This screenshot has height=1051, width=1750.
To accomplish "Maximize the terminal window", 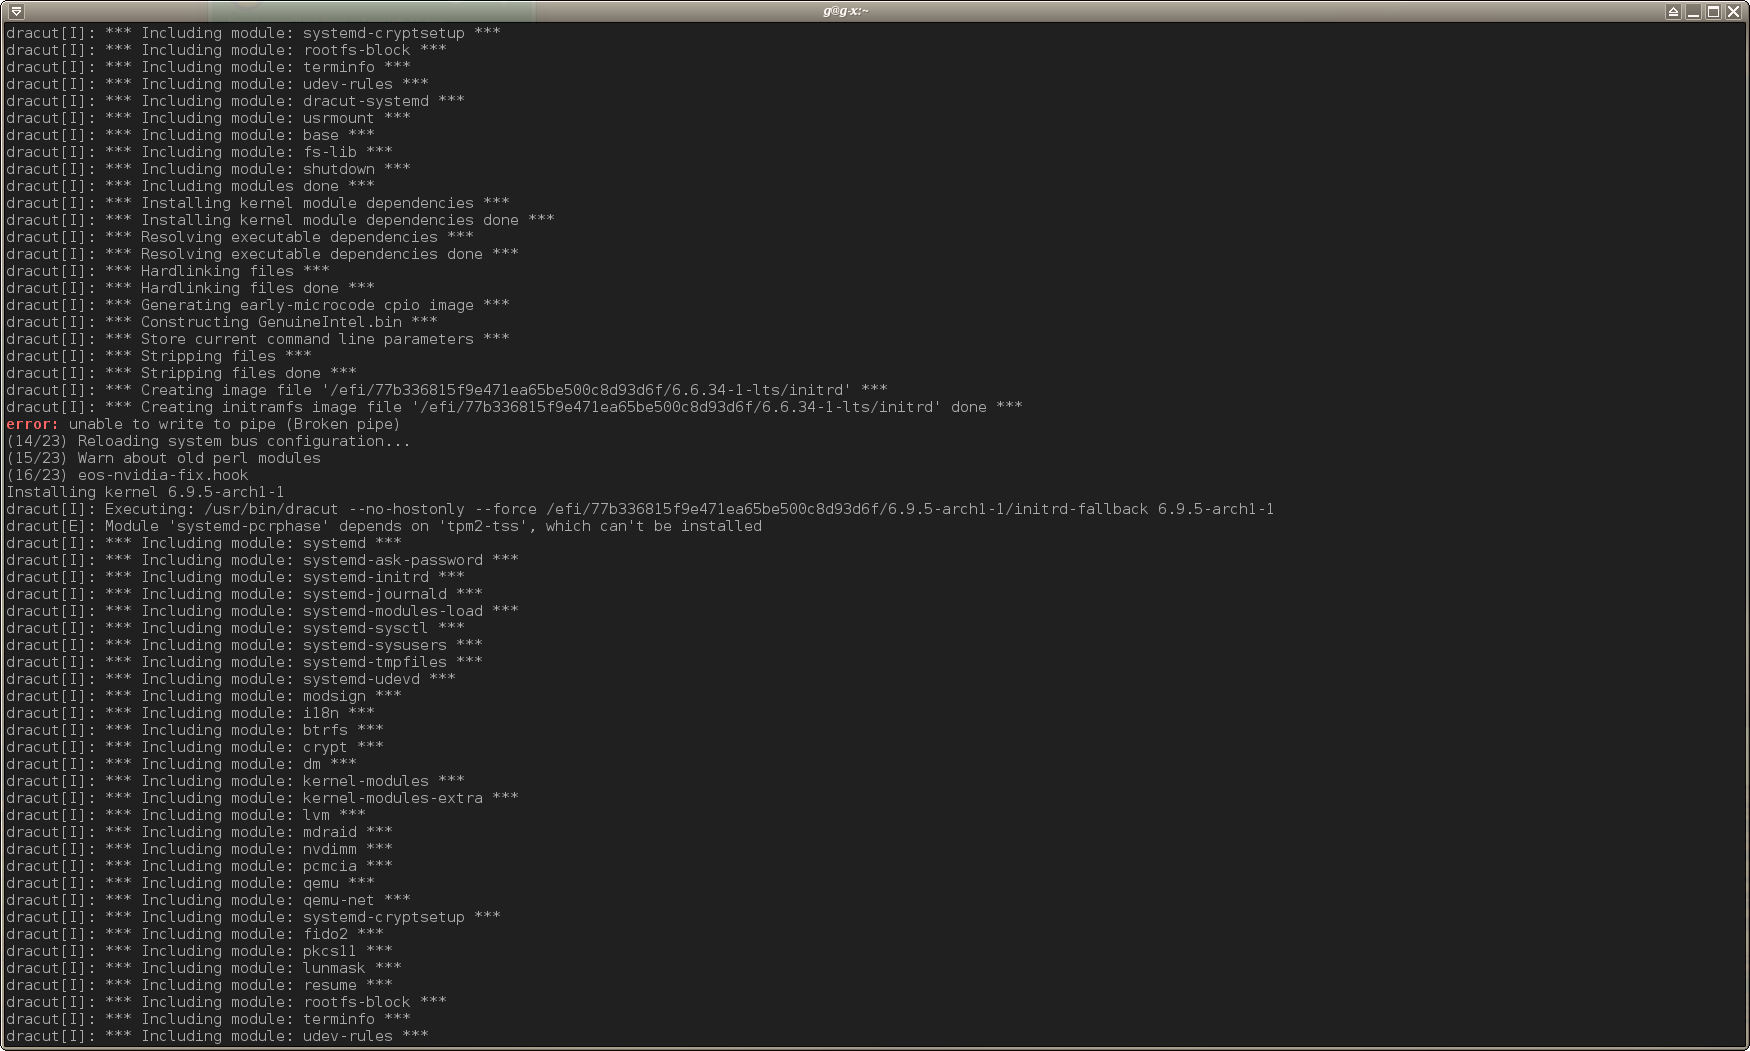I will click(x=1713, y=11).
